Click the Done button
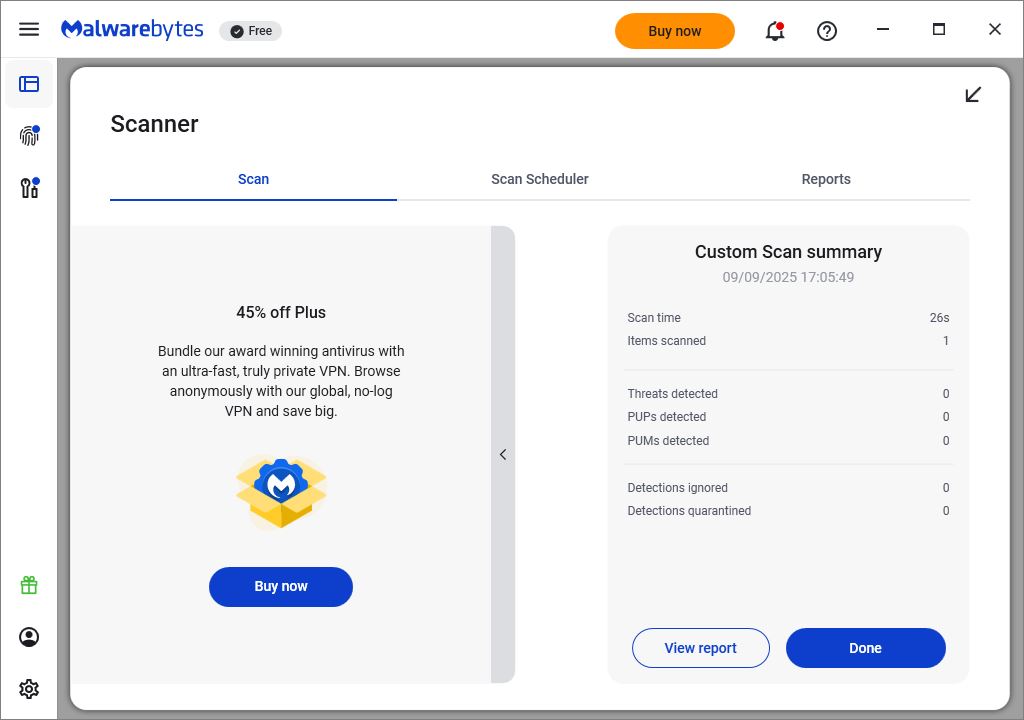The image size is (1024, 720). click(x=865, y=648)
